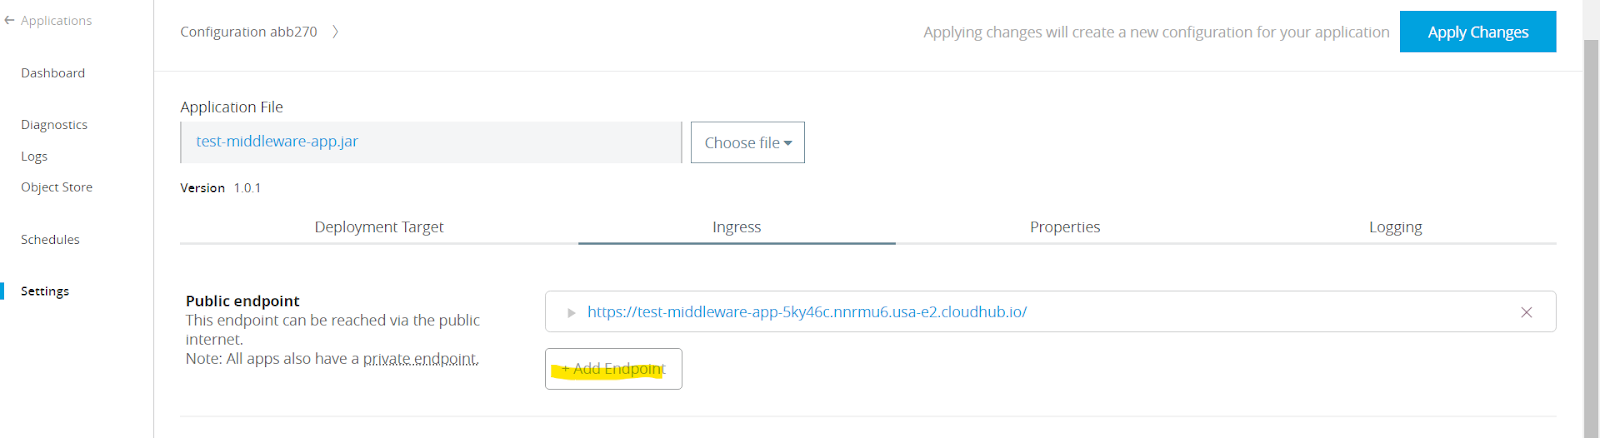Click the private endpoint link

point(420,359)
